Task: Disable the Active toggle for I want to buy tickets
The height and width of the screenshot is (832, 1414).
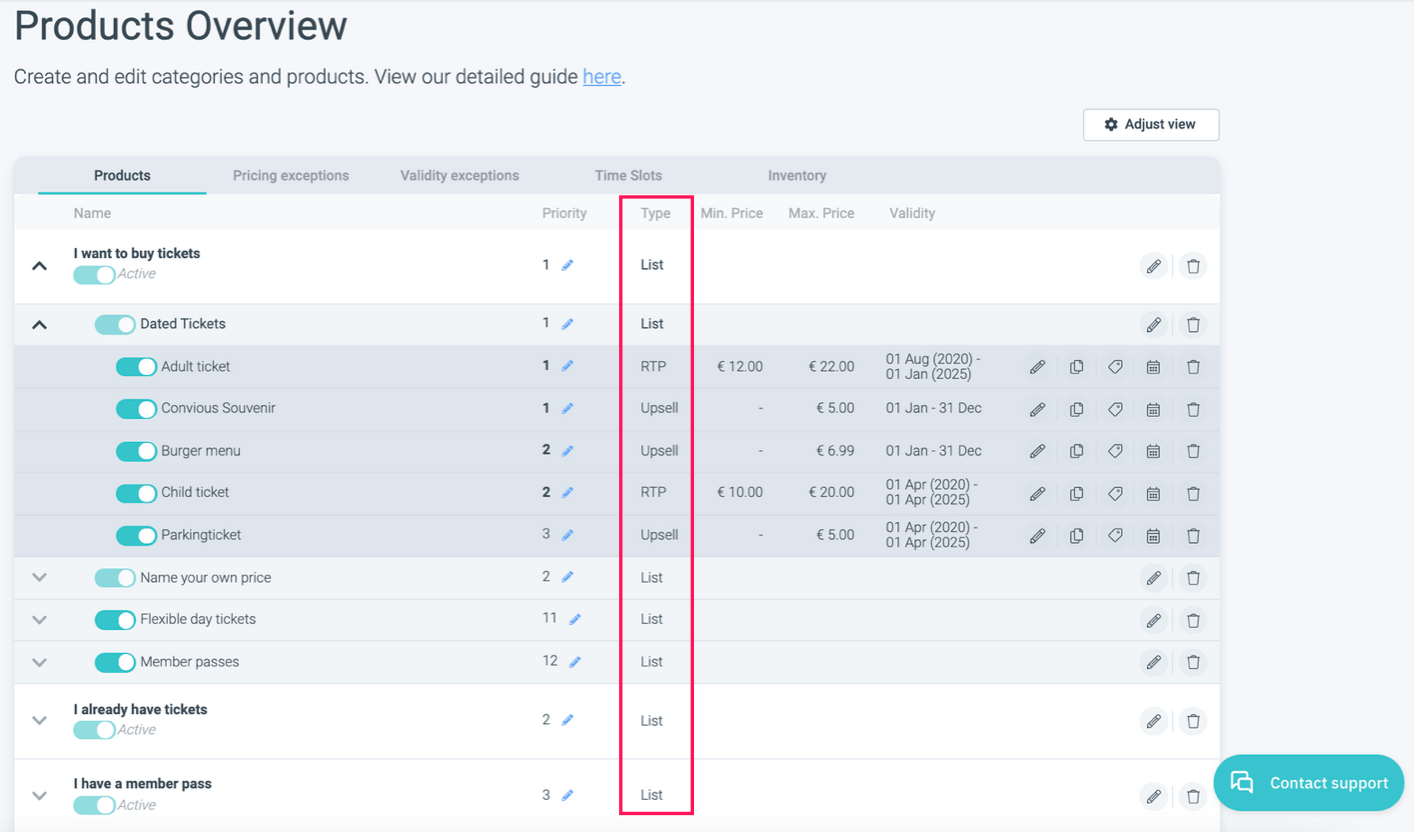Action: (94, 273)
